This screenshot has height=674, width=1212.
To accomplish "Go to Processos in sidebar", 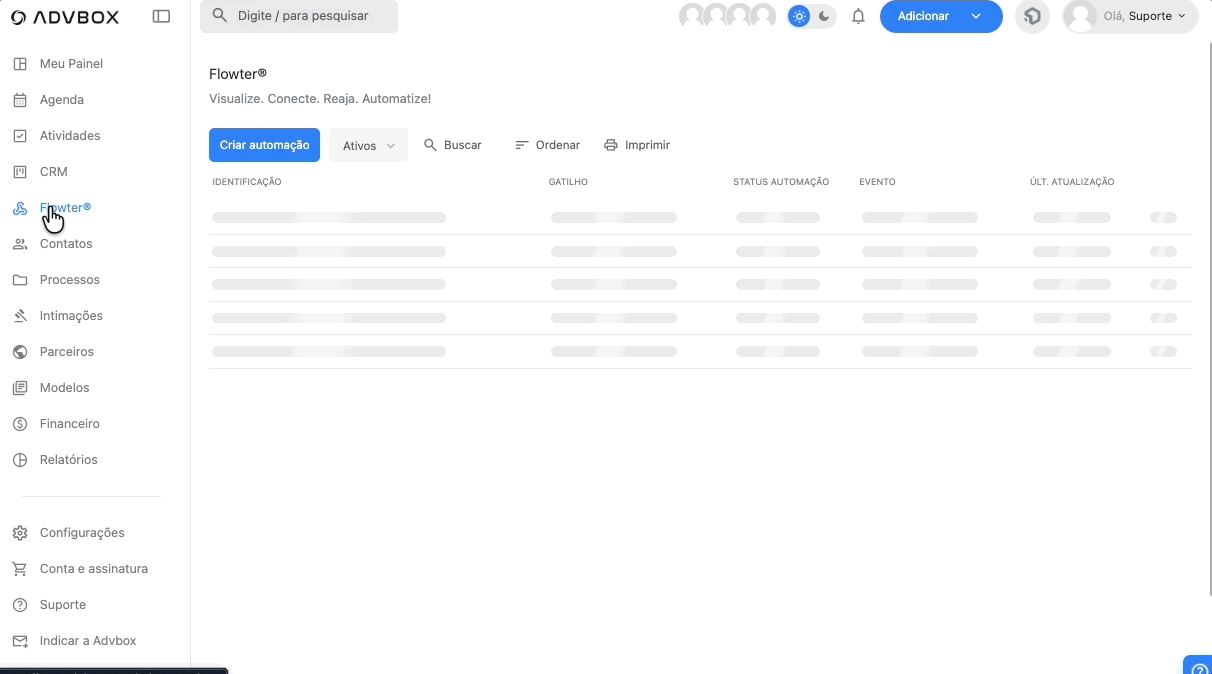I will (69, 280).
